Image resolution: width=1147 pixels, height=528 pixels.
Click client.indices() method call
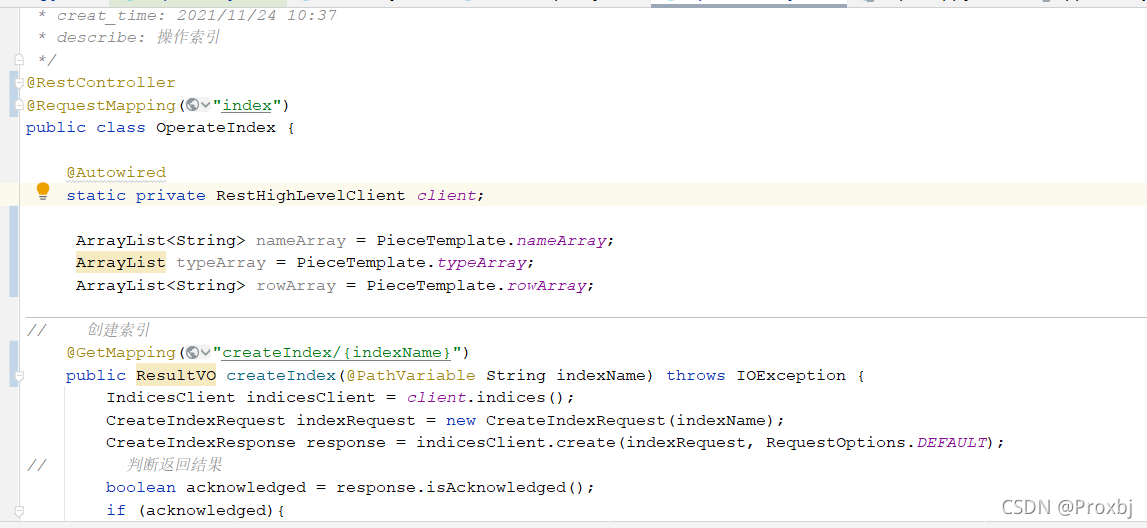click(486, 398)
